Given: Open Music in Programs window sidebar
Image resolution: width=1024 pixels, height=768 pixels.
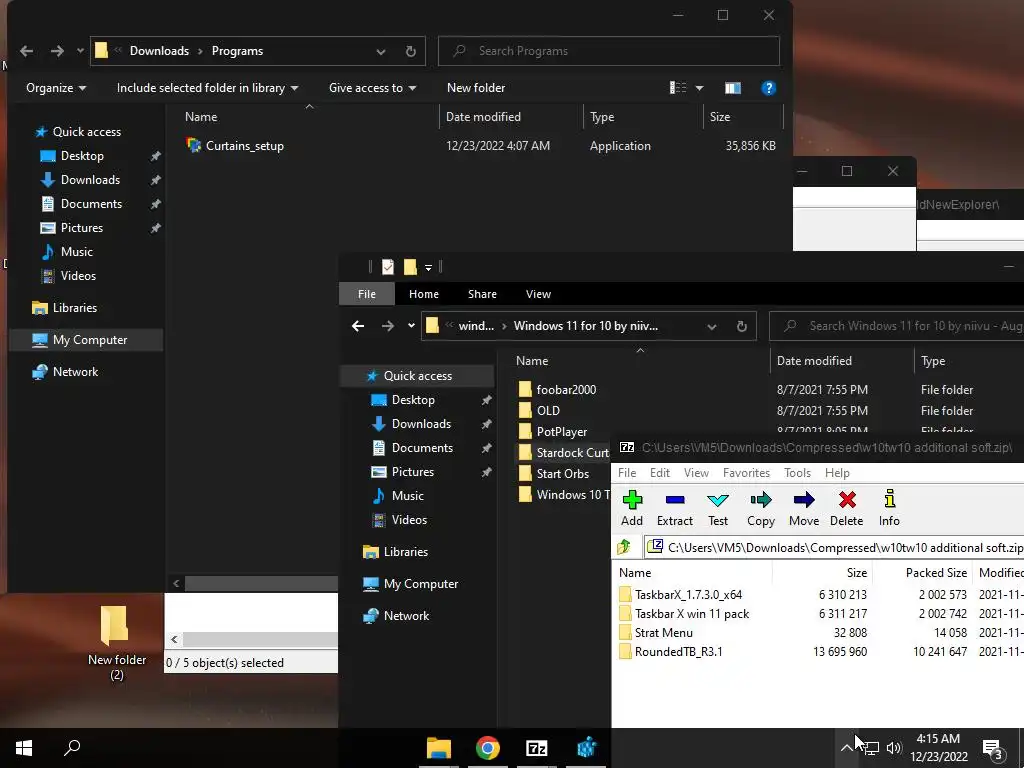Looking at the screenshot, I should pos(68,252).
